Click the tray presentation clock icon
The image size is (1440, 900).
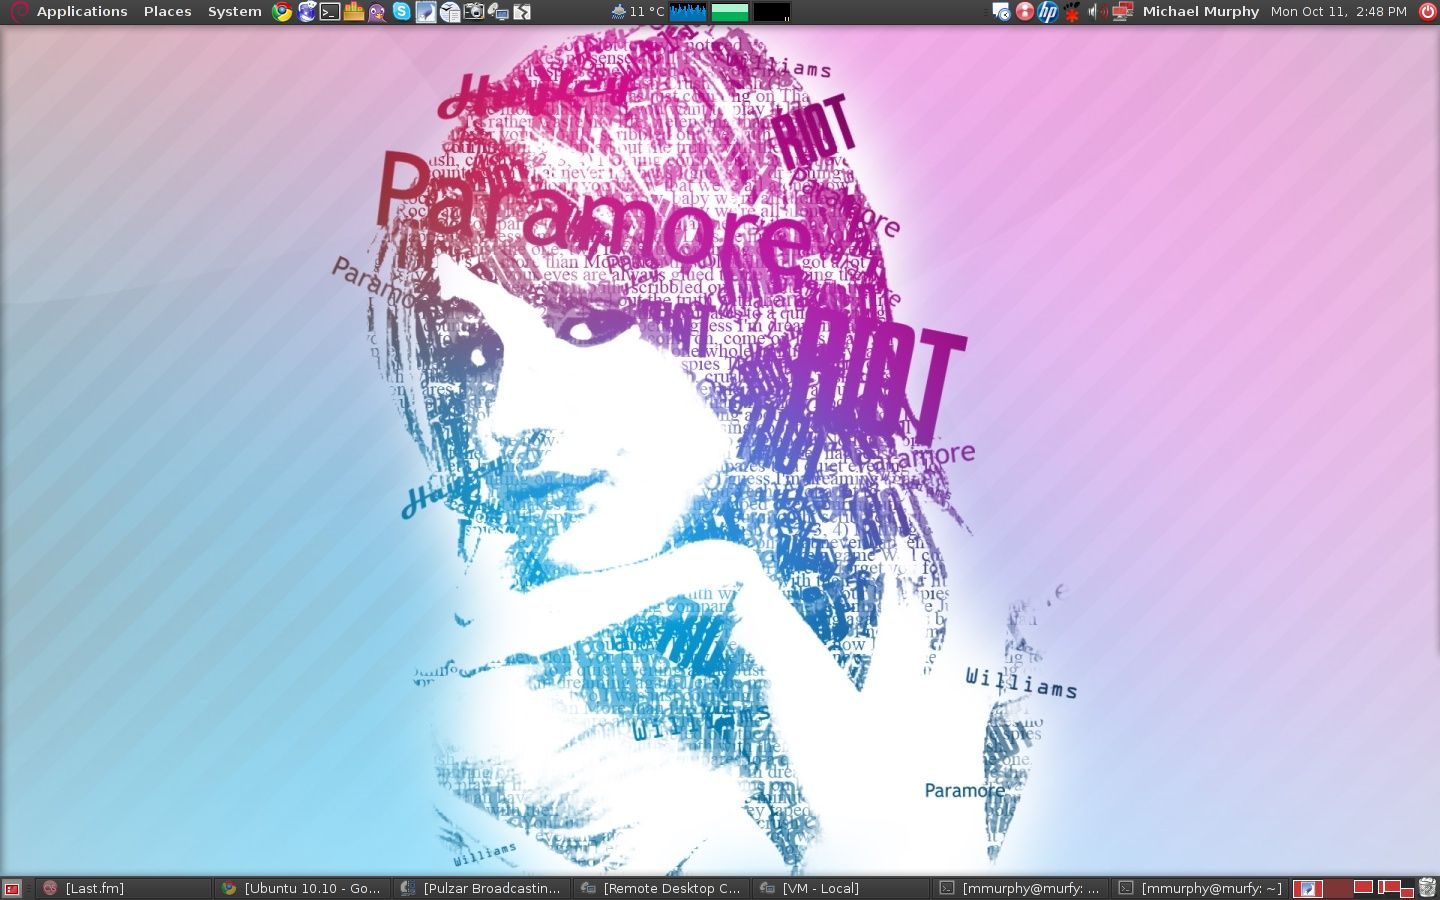point(1001,12)
